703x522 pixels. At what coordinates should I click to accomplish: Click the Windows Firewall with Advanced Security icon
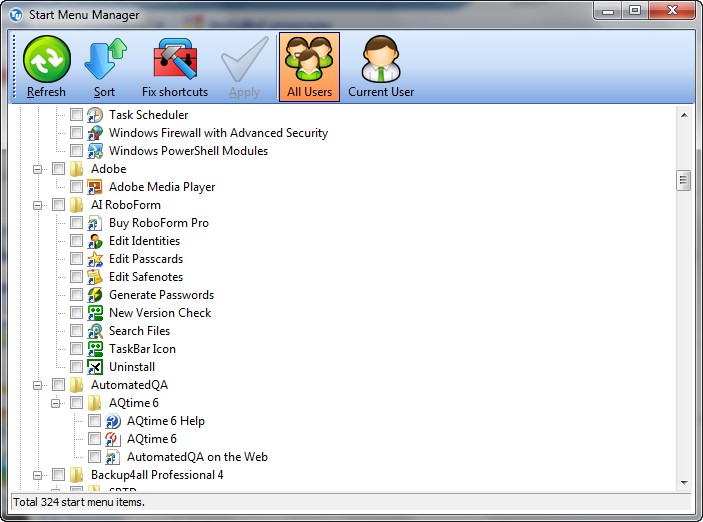click(x=95, y=133)
